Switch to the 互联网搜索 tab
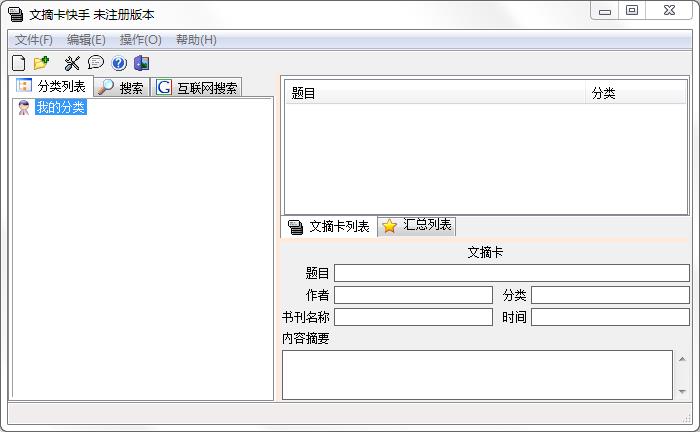 point(196,87)
